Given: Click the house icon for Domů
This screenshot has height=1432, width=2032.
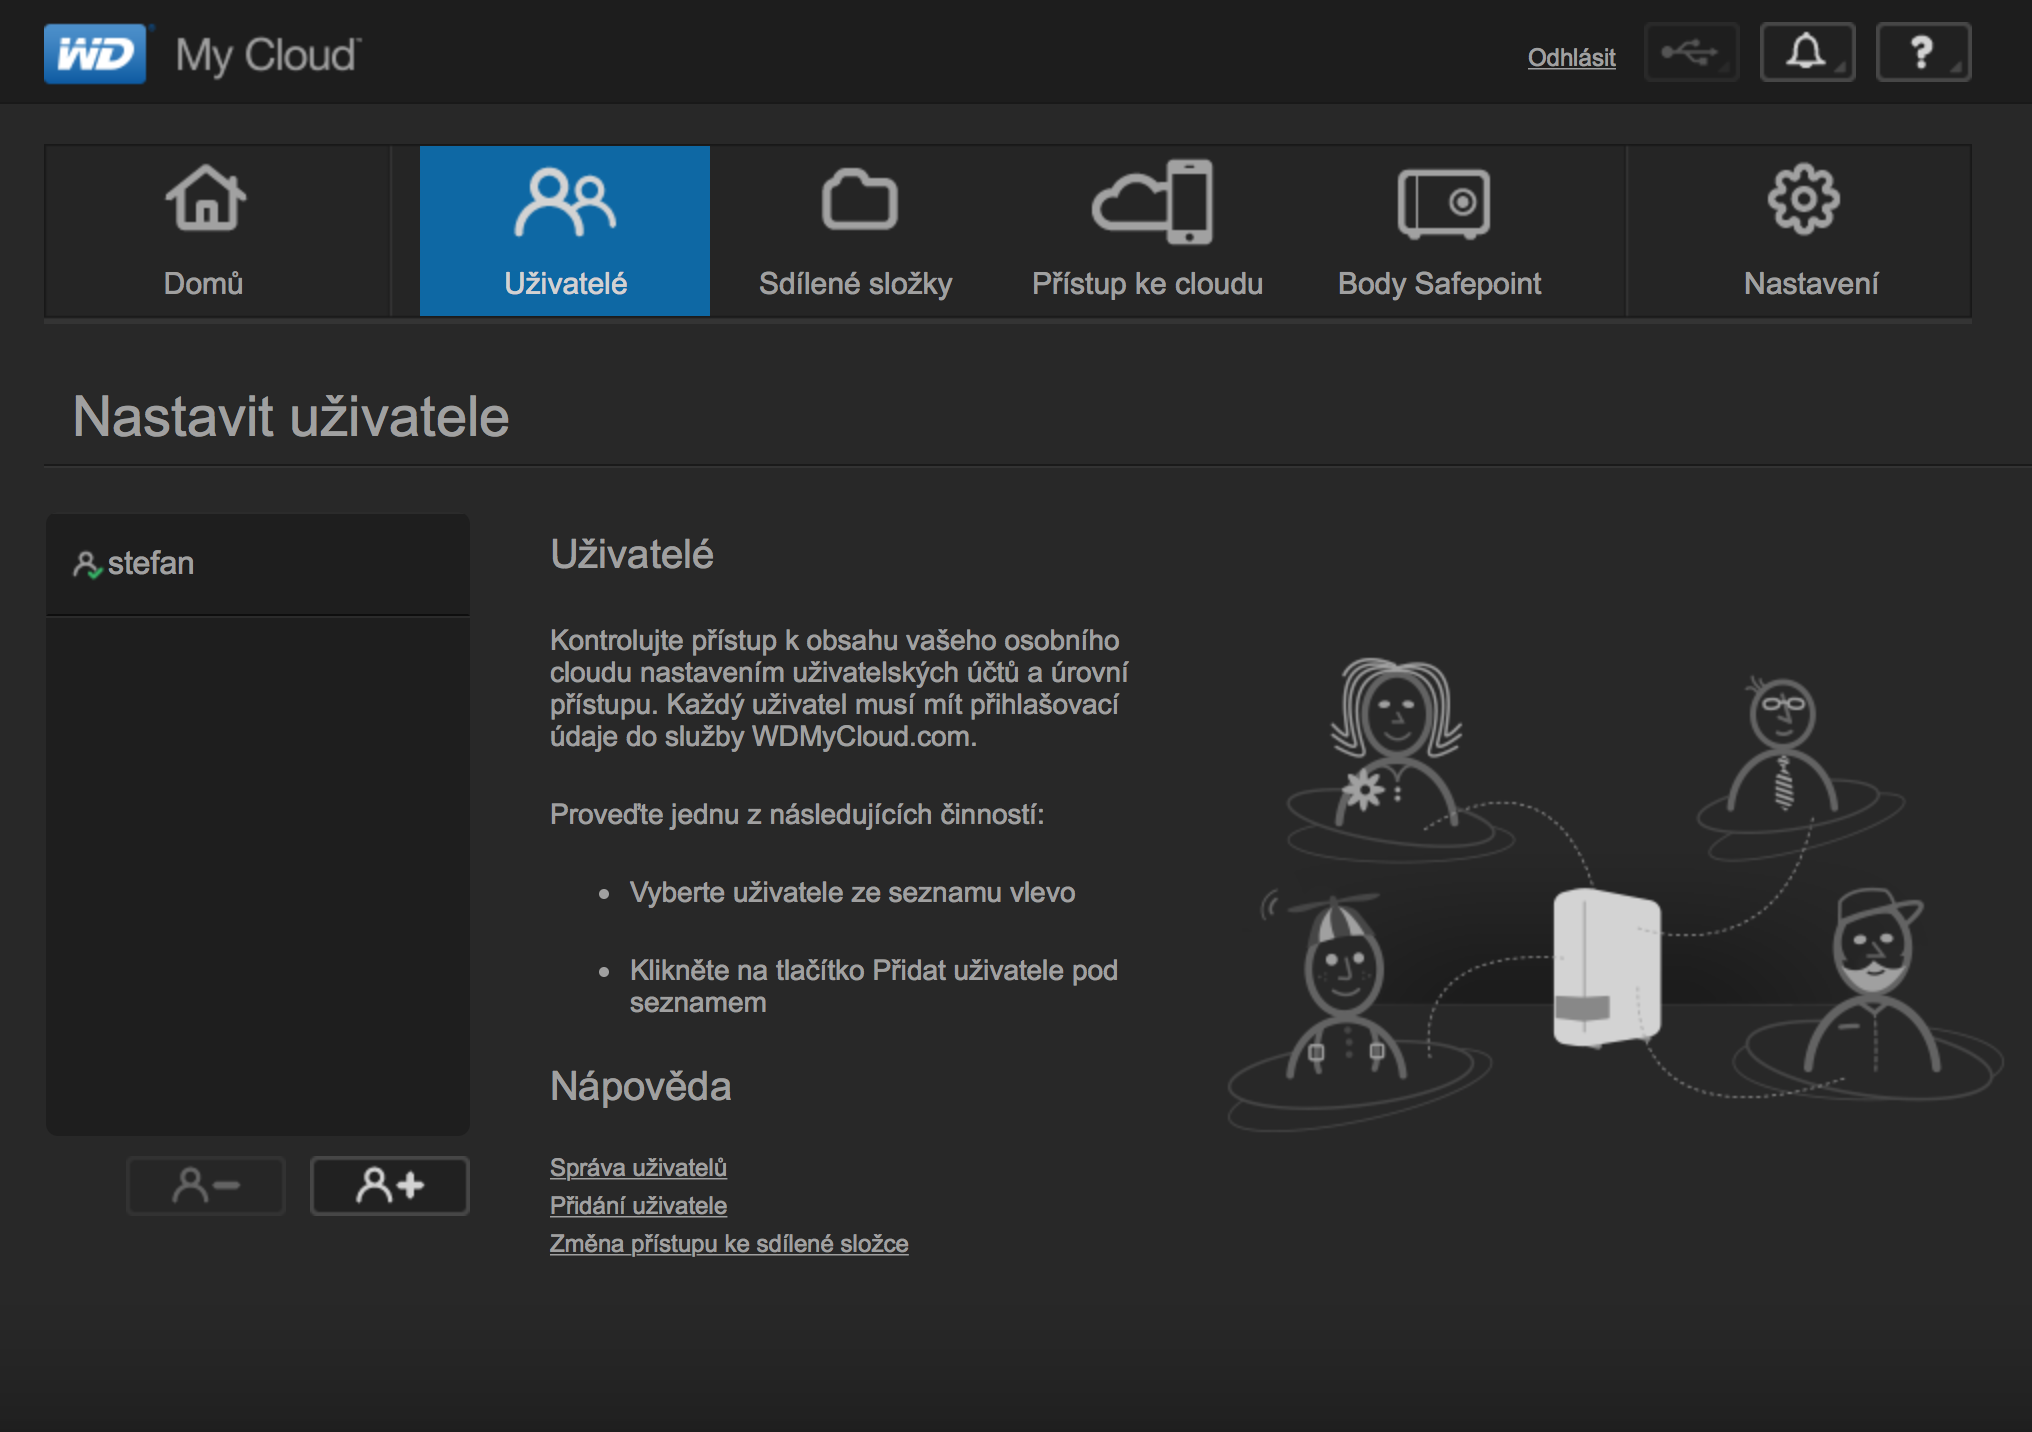Looking at the screenshot, I should pos(205,199).
